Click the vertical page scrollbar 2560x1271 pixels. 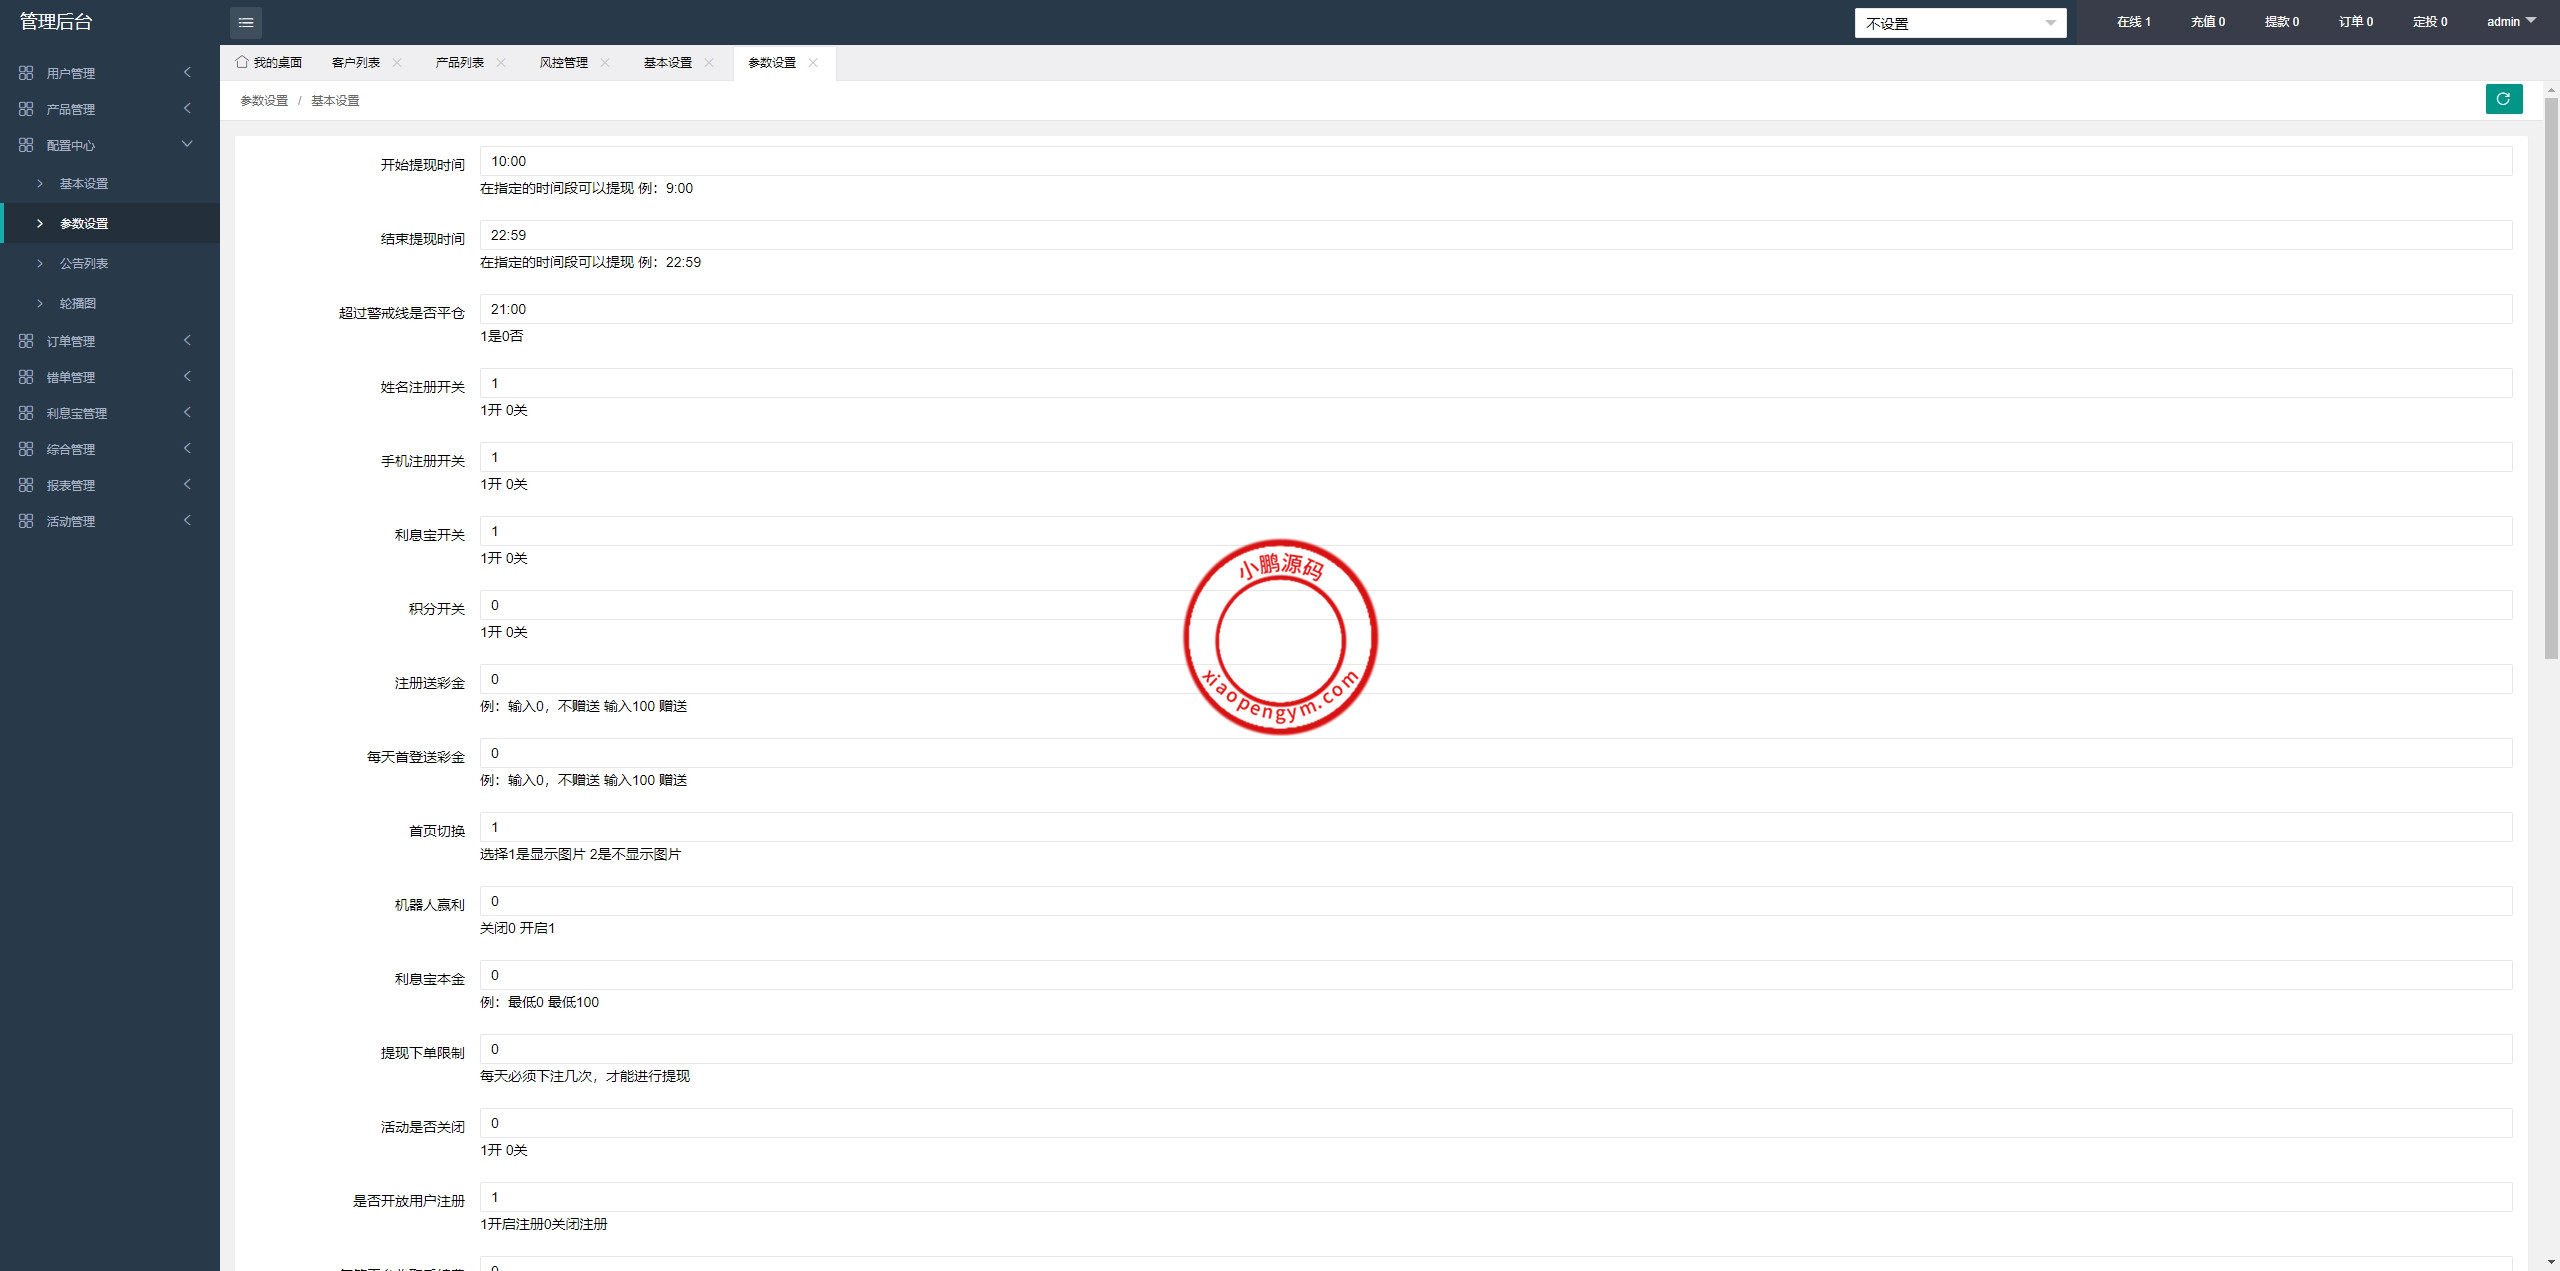pyautogui.click(x=2550, y=380)
